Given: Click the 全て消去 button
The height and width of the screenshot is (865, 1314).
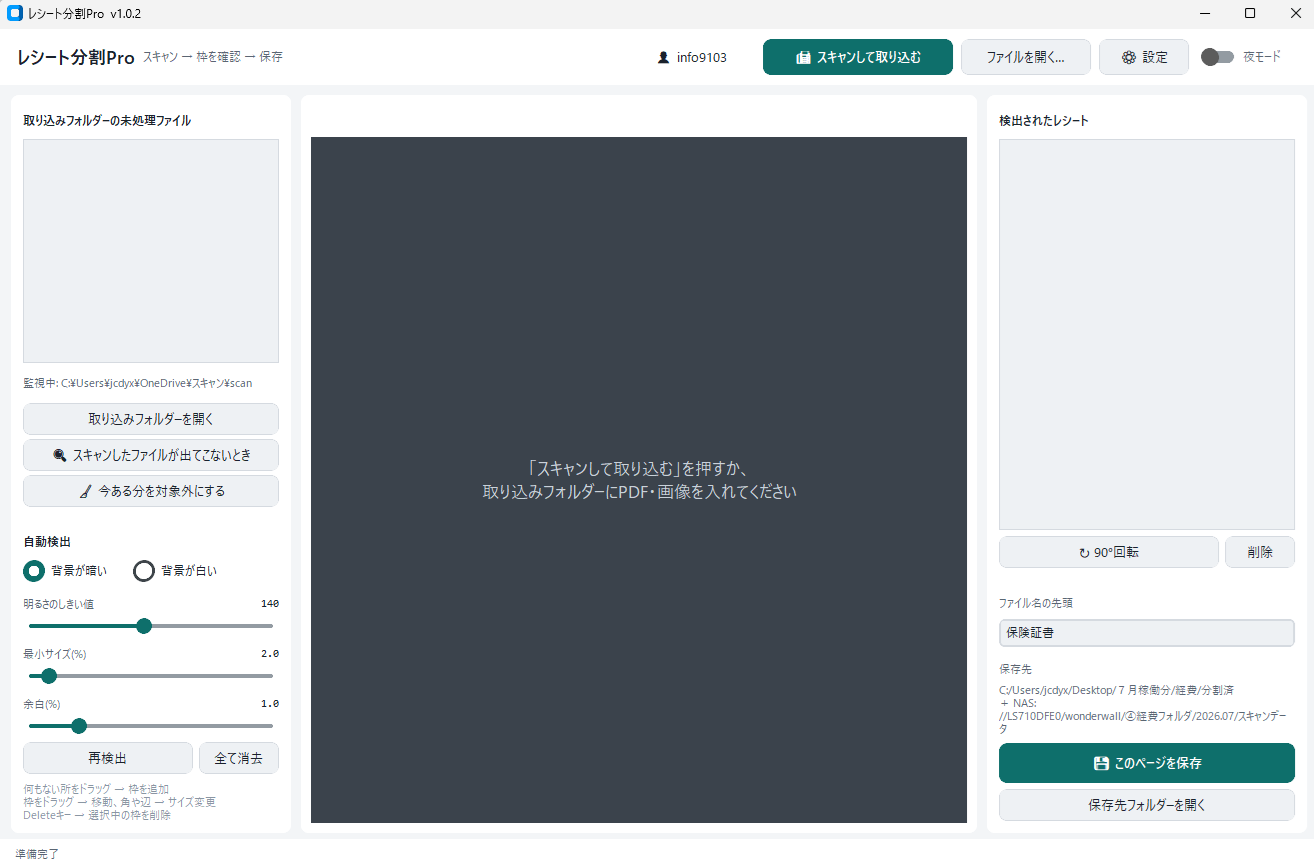Looking at the screenshot, I should [x=239, y=758].
